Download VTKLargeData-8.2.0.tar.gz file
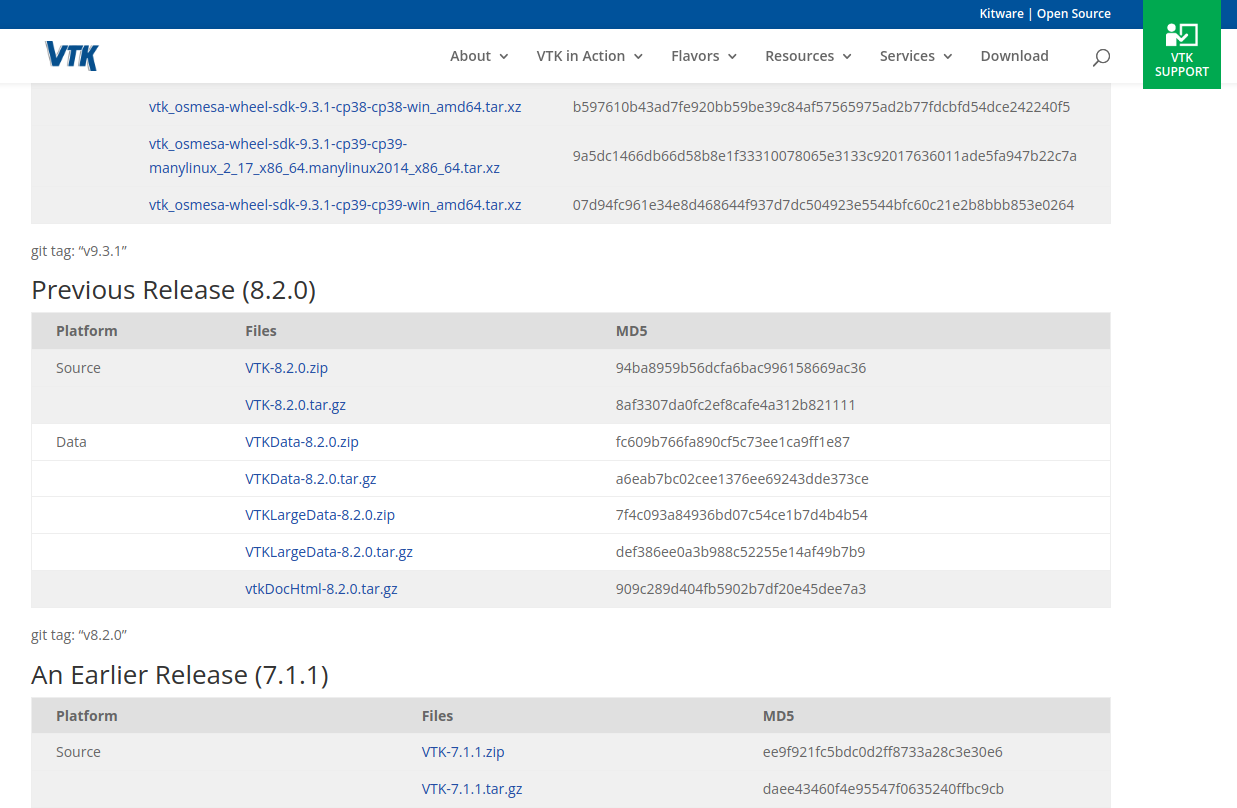Viewport: 1237px width, 808px height. coord(329,551)
